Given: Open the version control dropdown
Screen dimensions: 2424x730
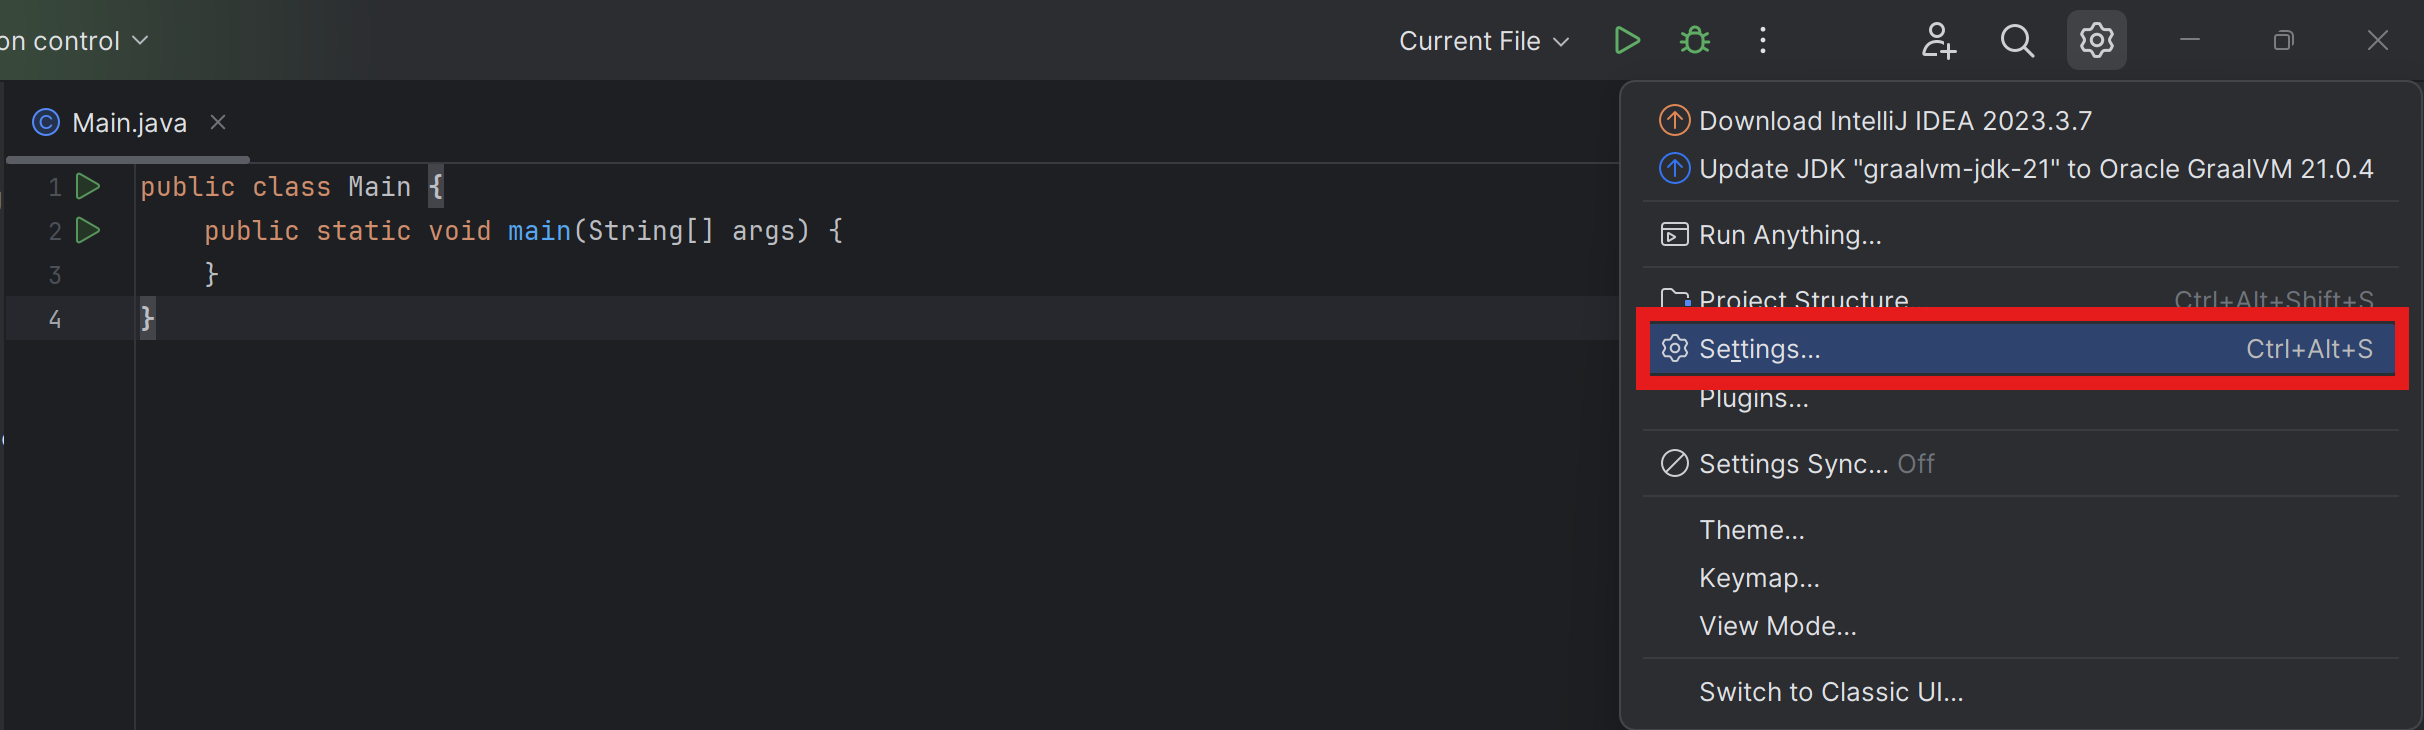Looking at the screenshot, I should pos(75,40).
